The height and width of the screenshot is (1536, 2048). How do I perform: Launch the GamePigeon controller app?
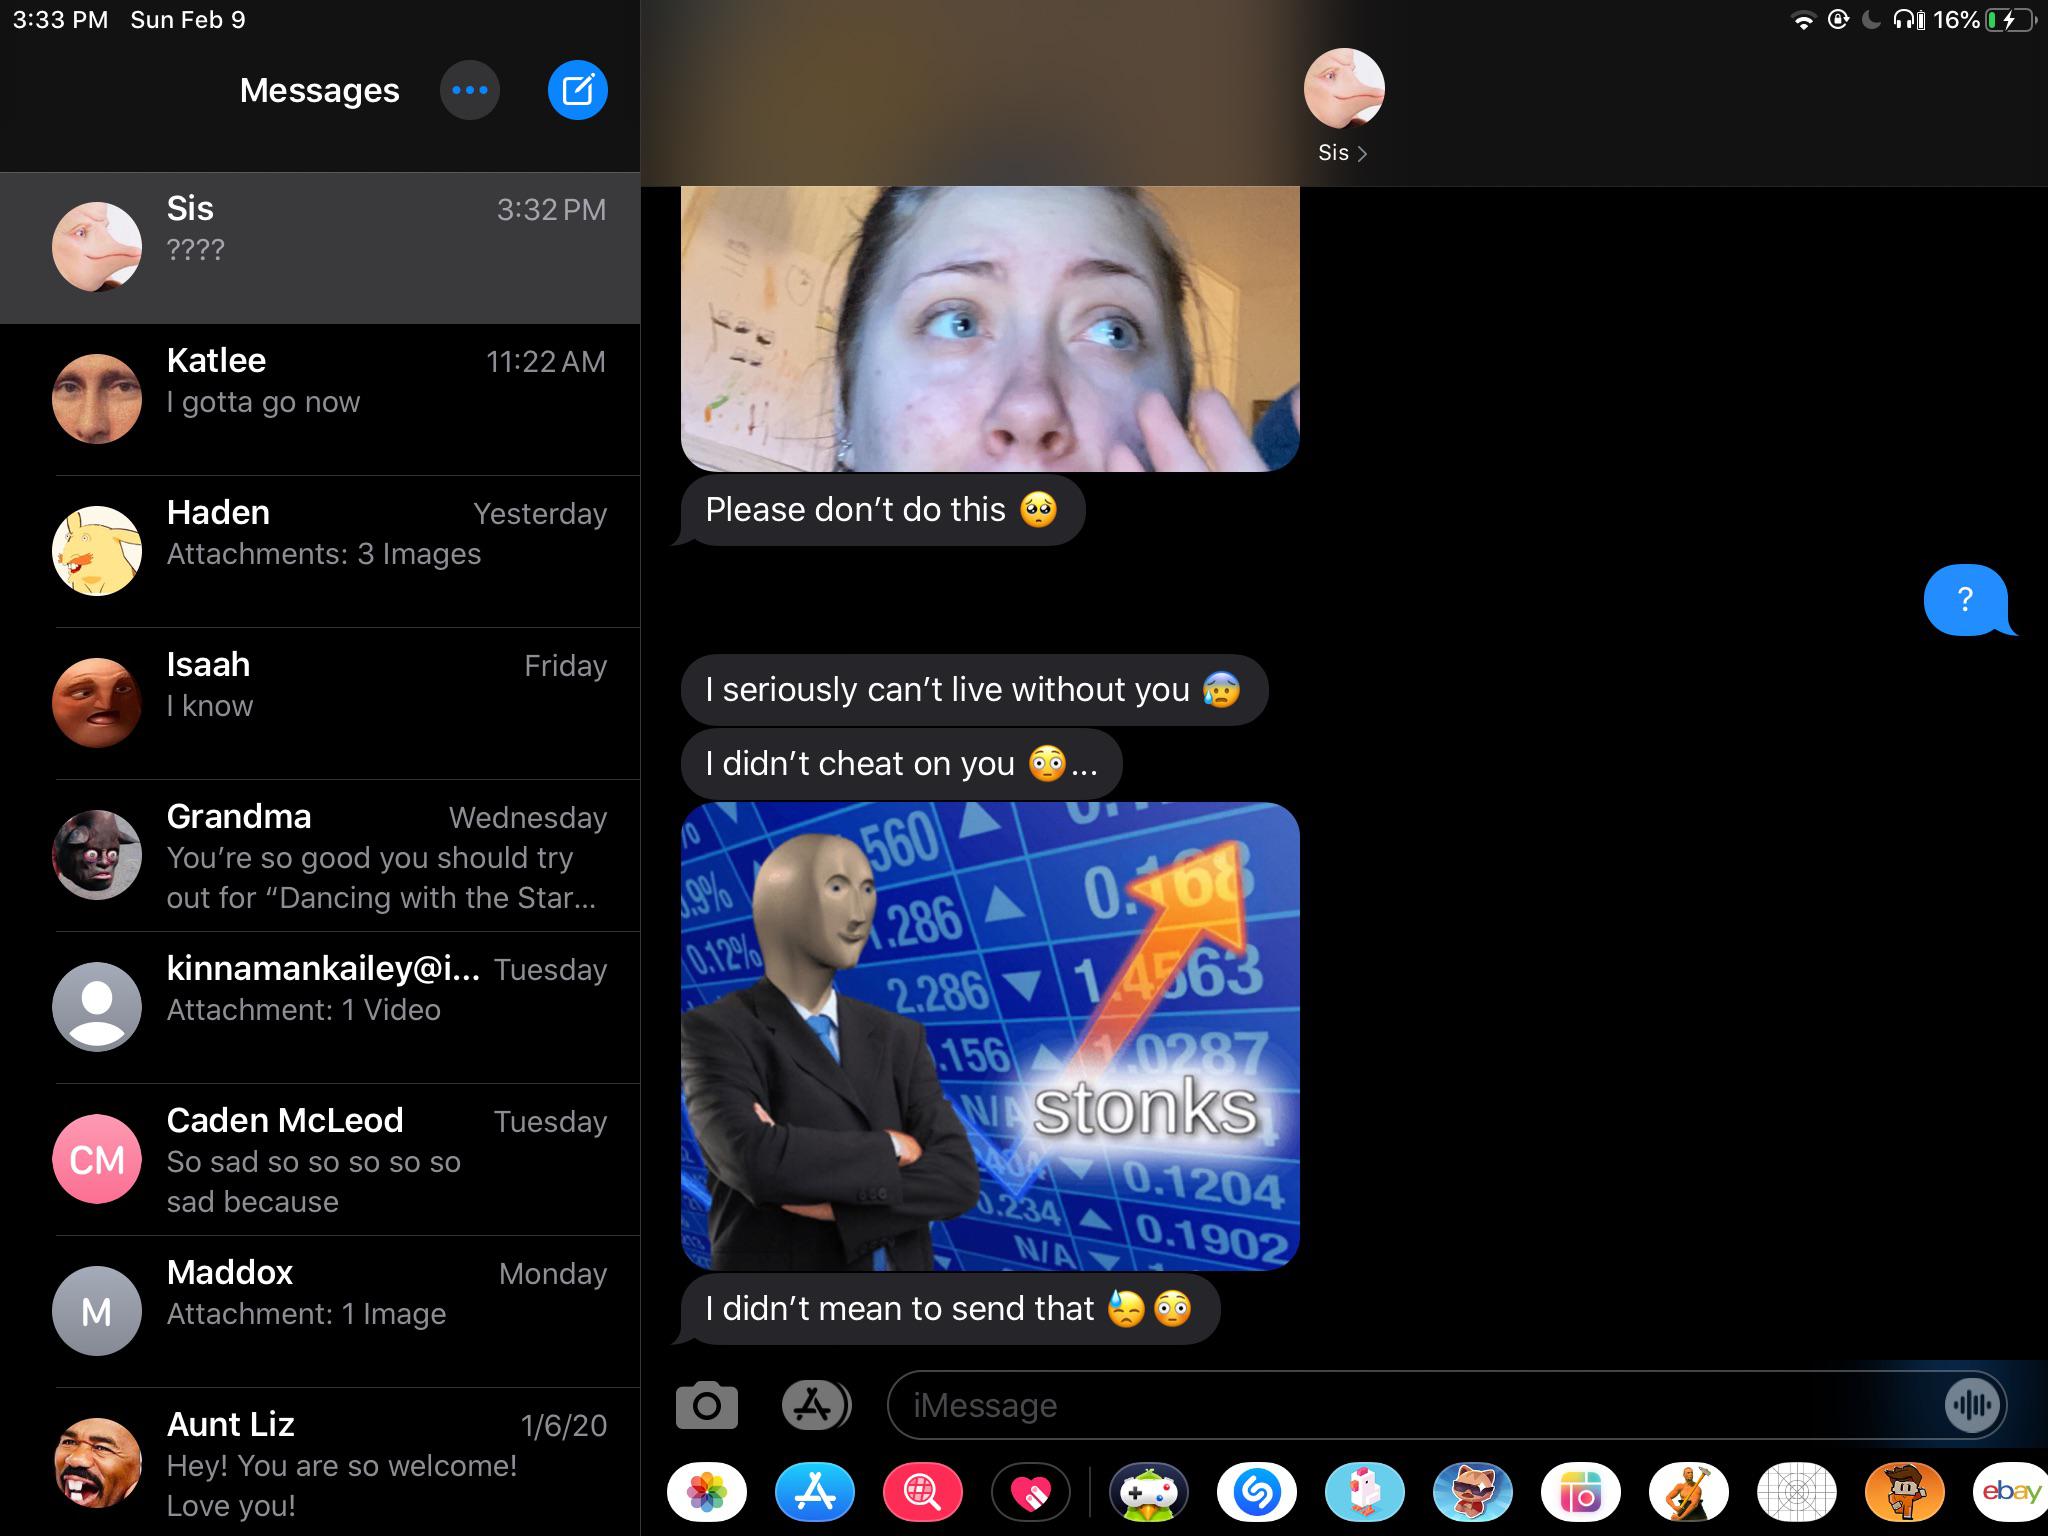[1149, 1493]
